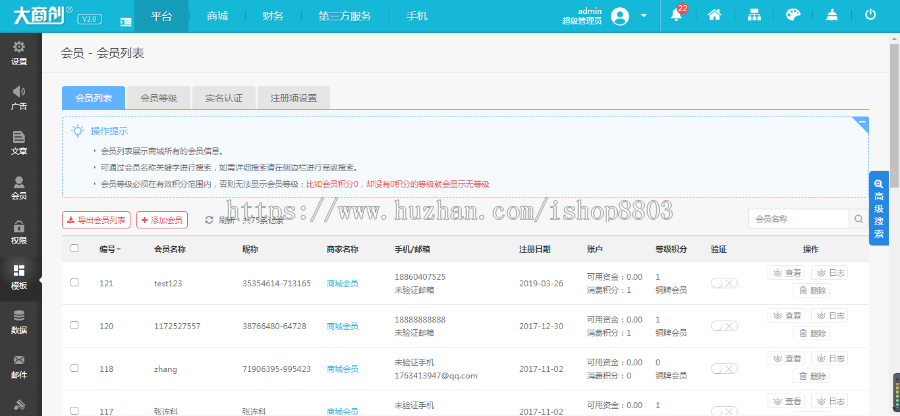900x416 pixels.
Task: Click 添加会员 add member button
Action: tap(162, 220)
